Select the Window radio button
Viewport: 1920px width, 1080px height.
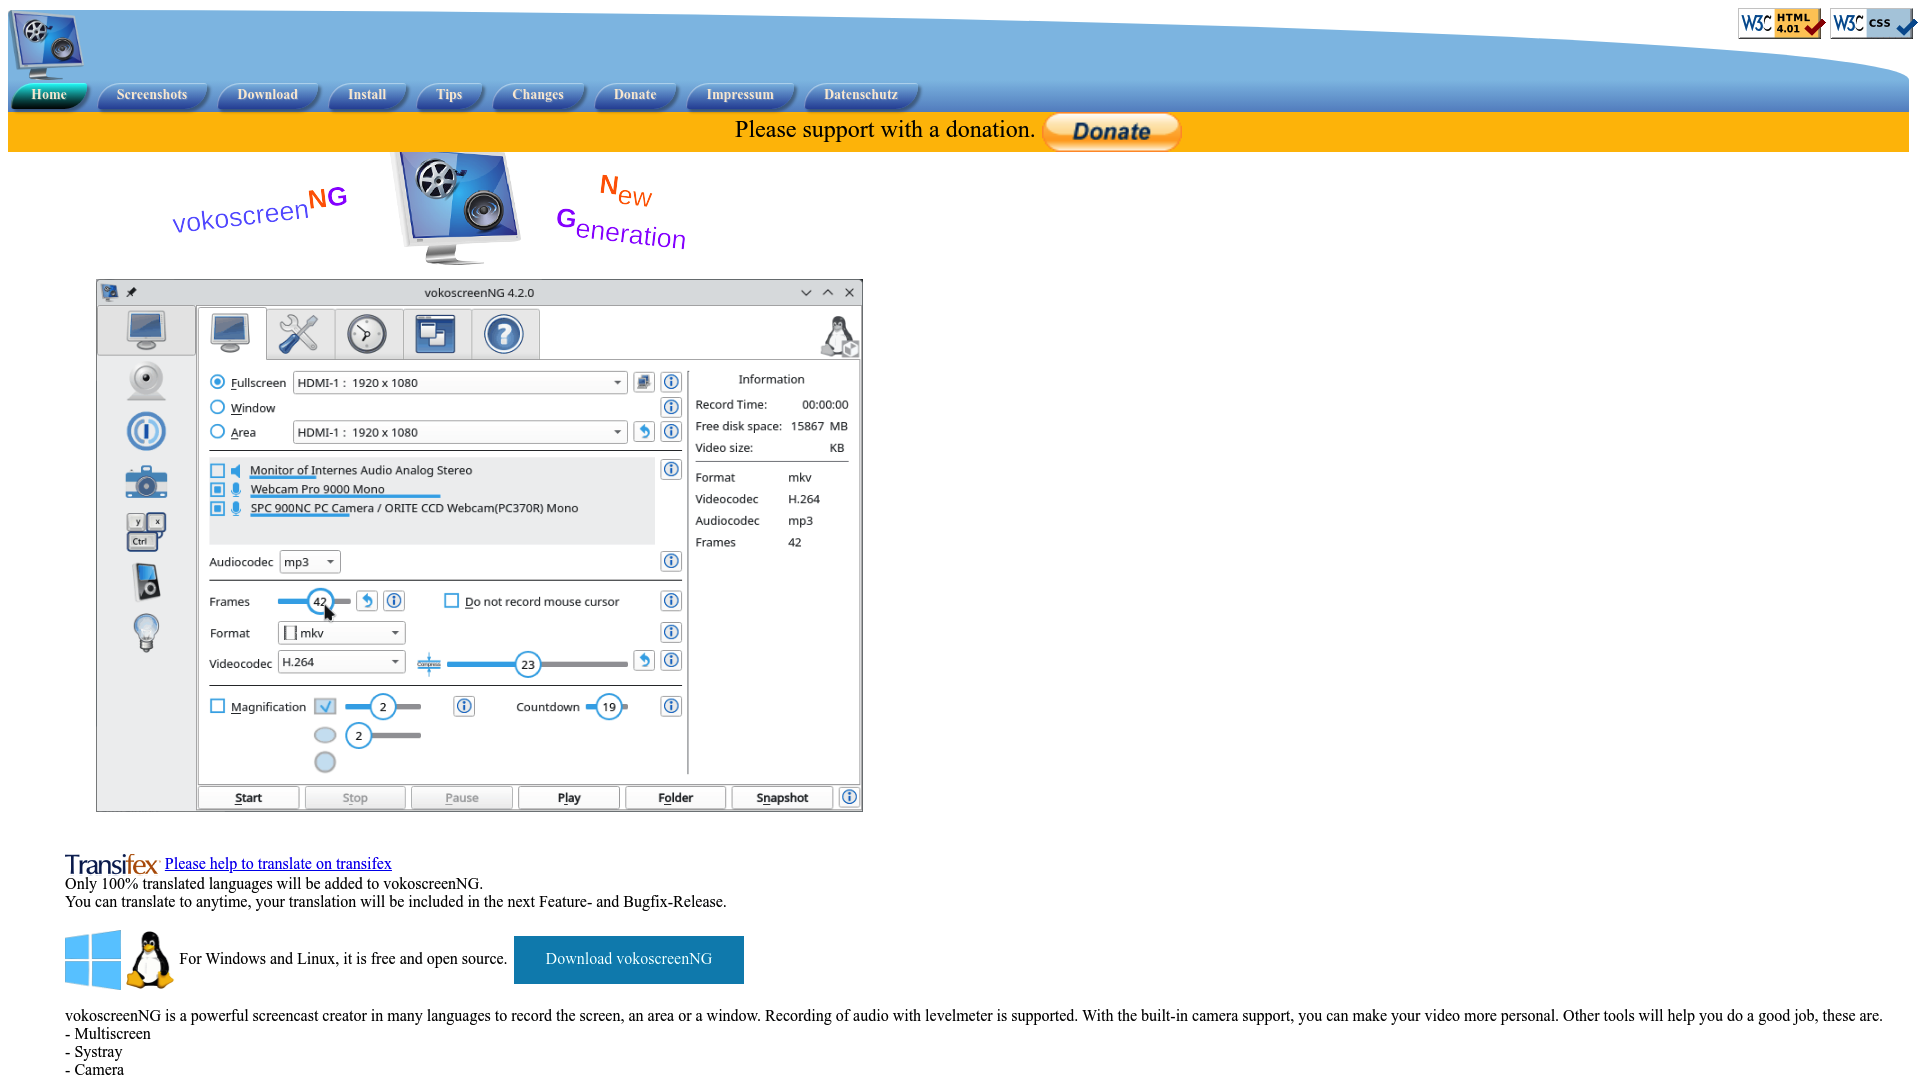tap(217, 407)
